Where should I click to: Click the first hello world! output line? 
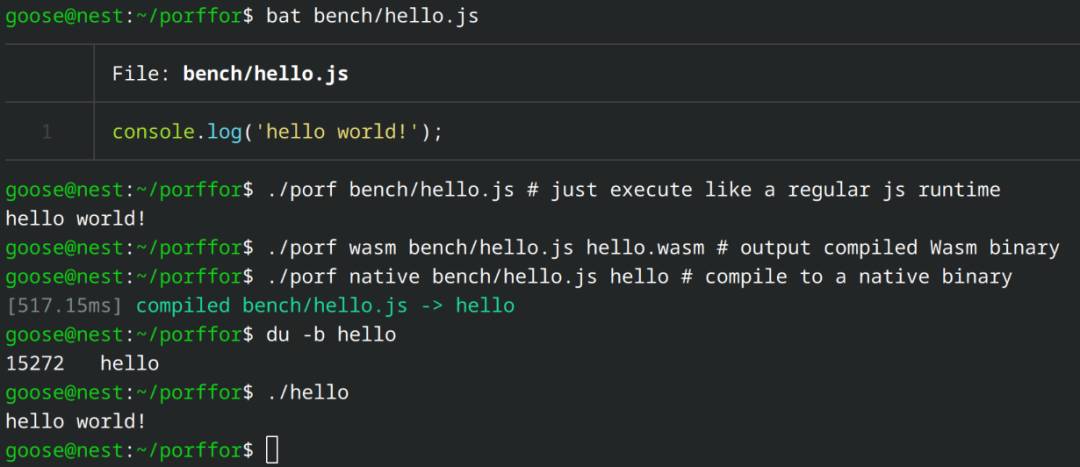point(76,219)
